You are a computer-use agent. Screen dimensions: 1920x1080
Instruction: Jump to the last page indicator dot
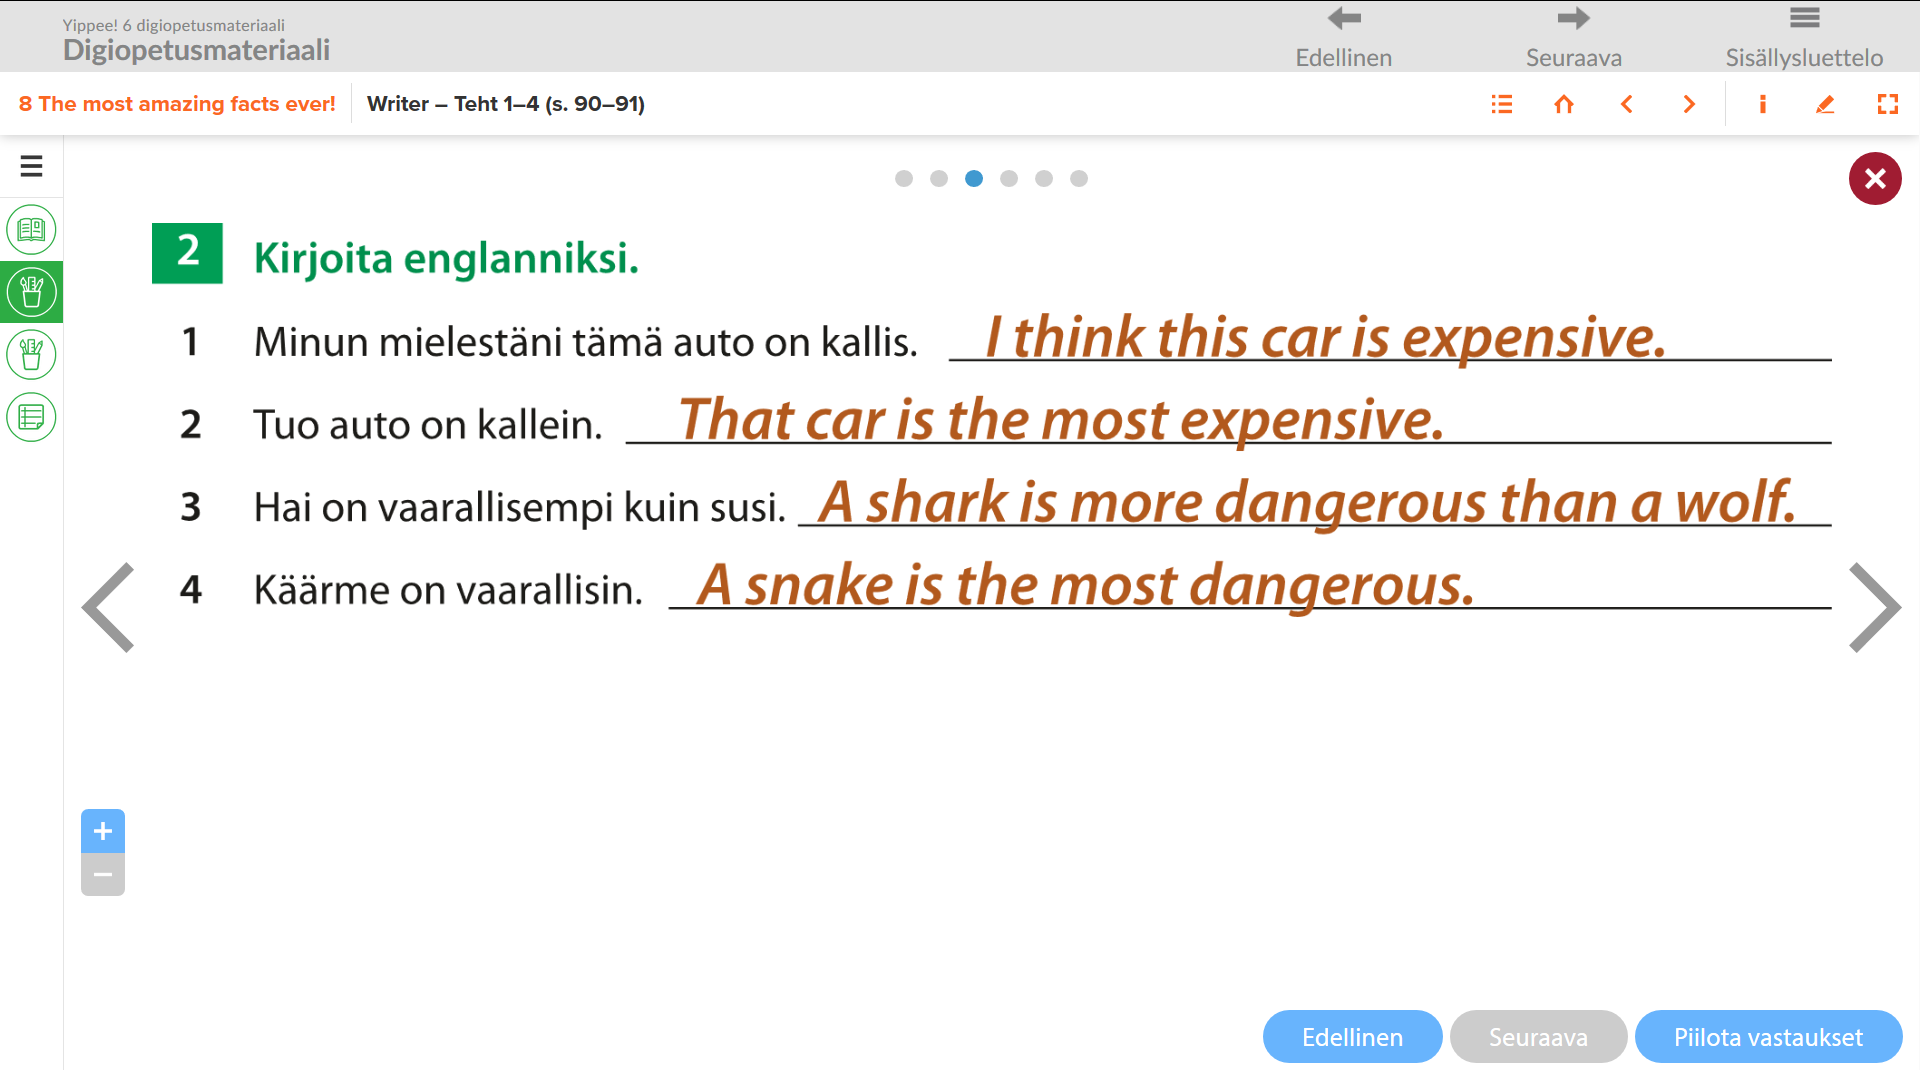pyautogui.click(x=1079, y=178)
